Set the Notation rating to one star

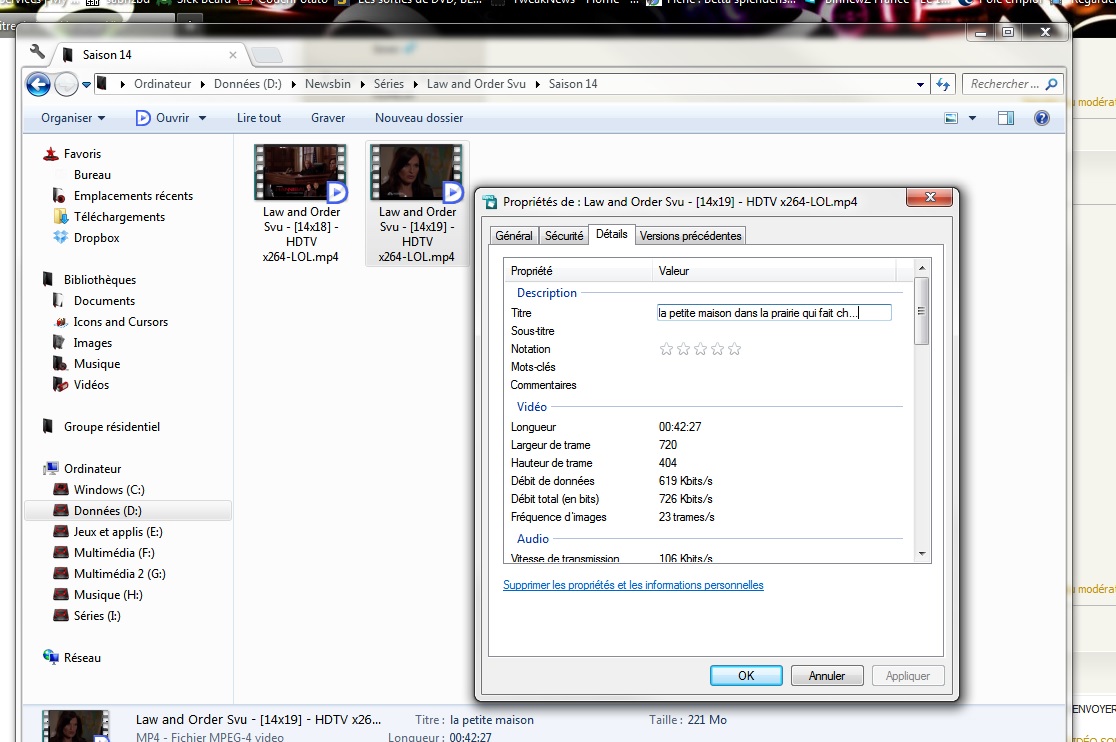[x=666, y=349]
